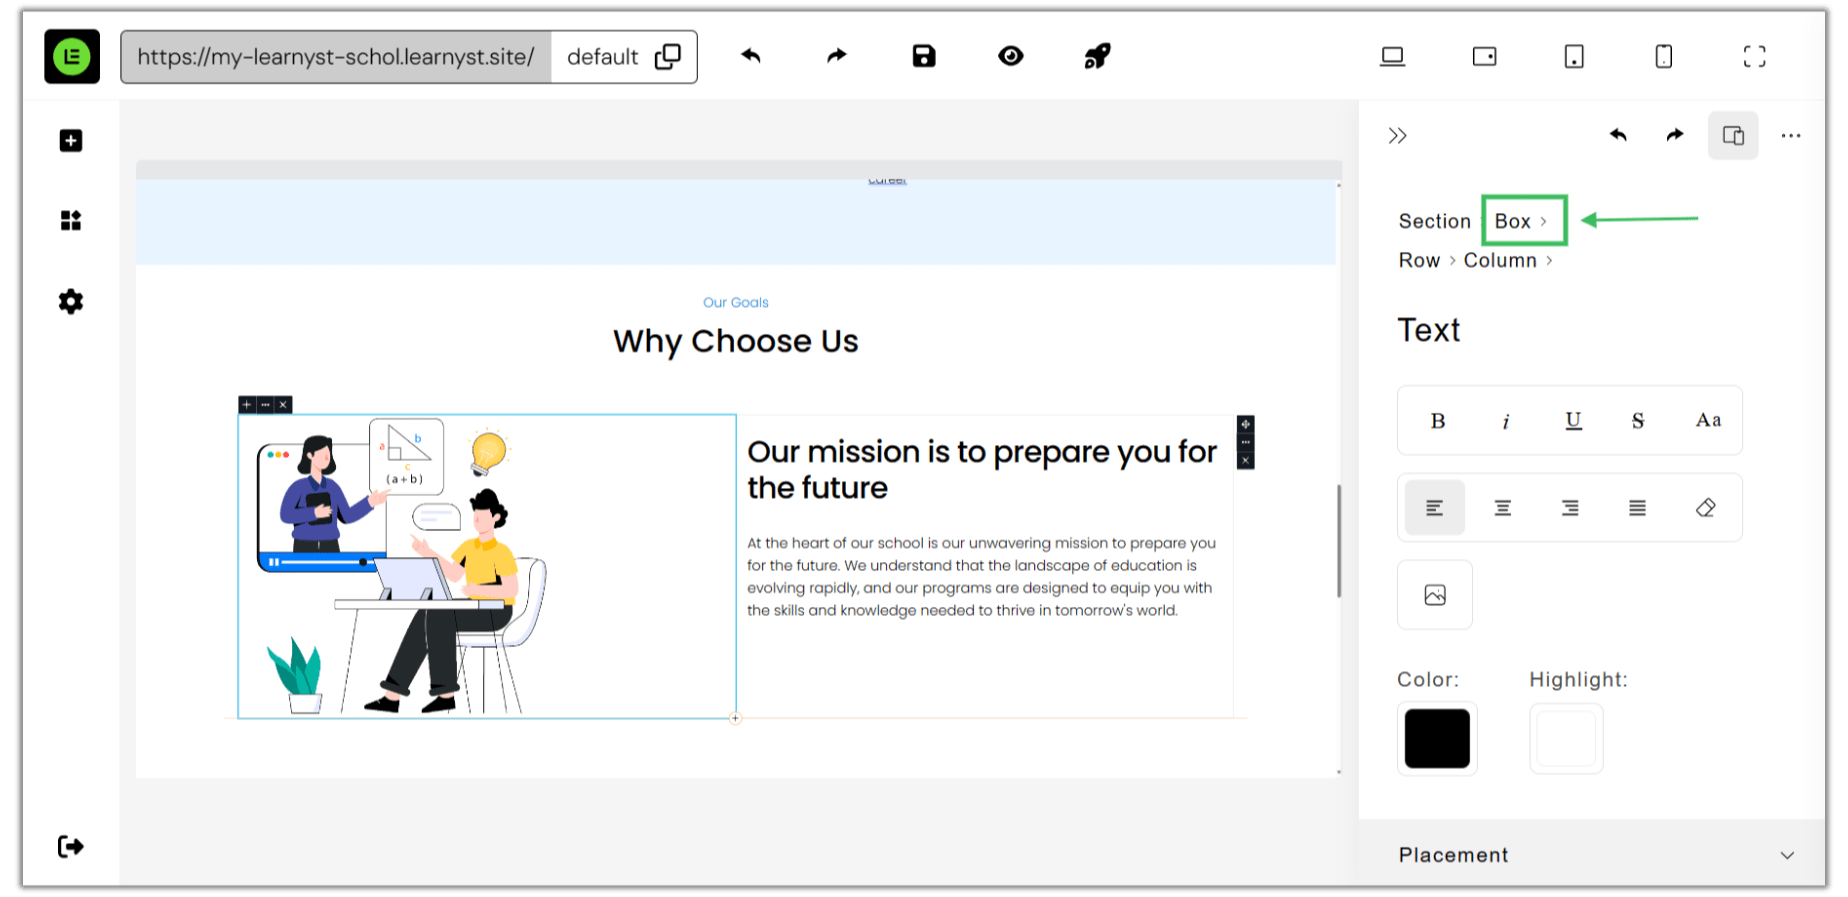1848x897 pixels.
Task: Delete the text block (x handle)
Action: (1246, 460)
